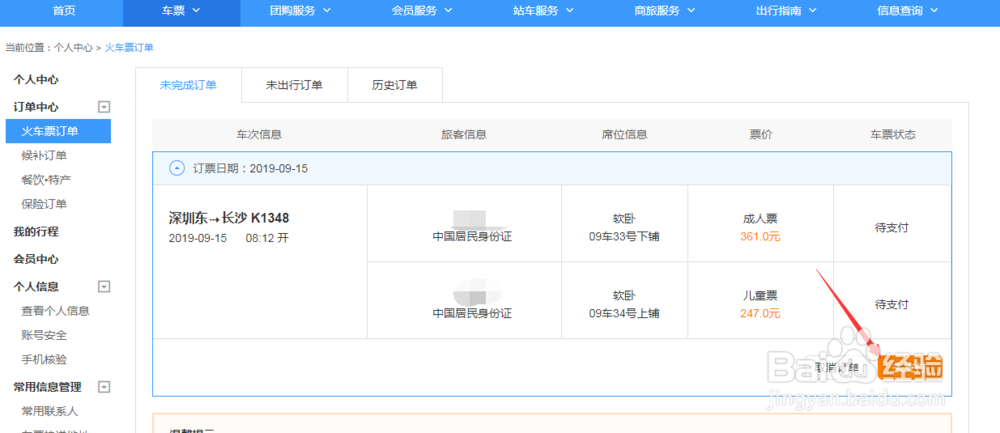This screenshot has height=433, width=1000.
Task: Open 餐饮•特产 in the sidebar
Action: pos(46,180)
